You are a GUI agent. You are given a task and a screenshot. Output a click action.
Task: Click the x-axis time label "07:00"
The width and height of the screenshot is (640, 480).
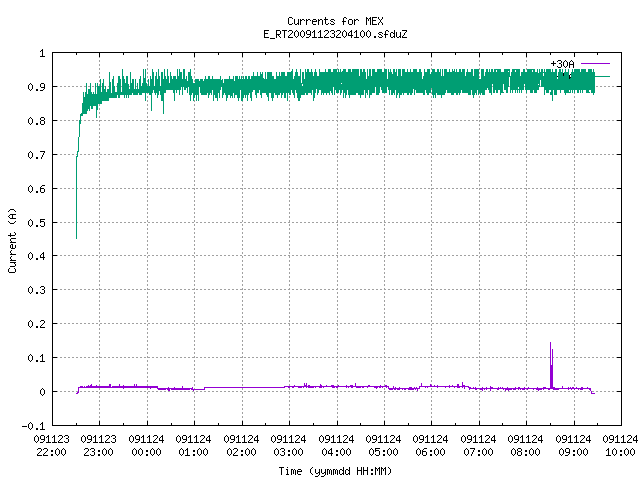pos(478,452)
